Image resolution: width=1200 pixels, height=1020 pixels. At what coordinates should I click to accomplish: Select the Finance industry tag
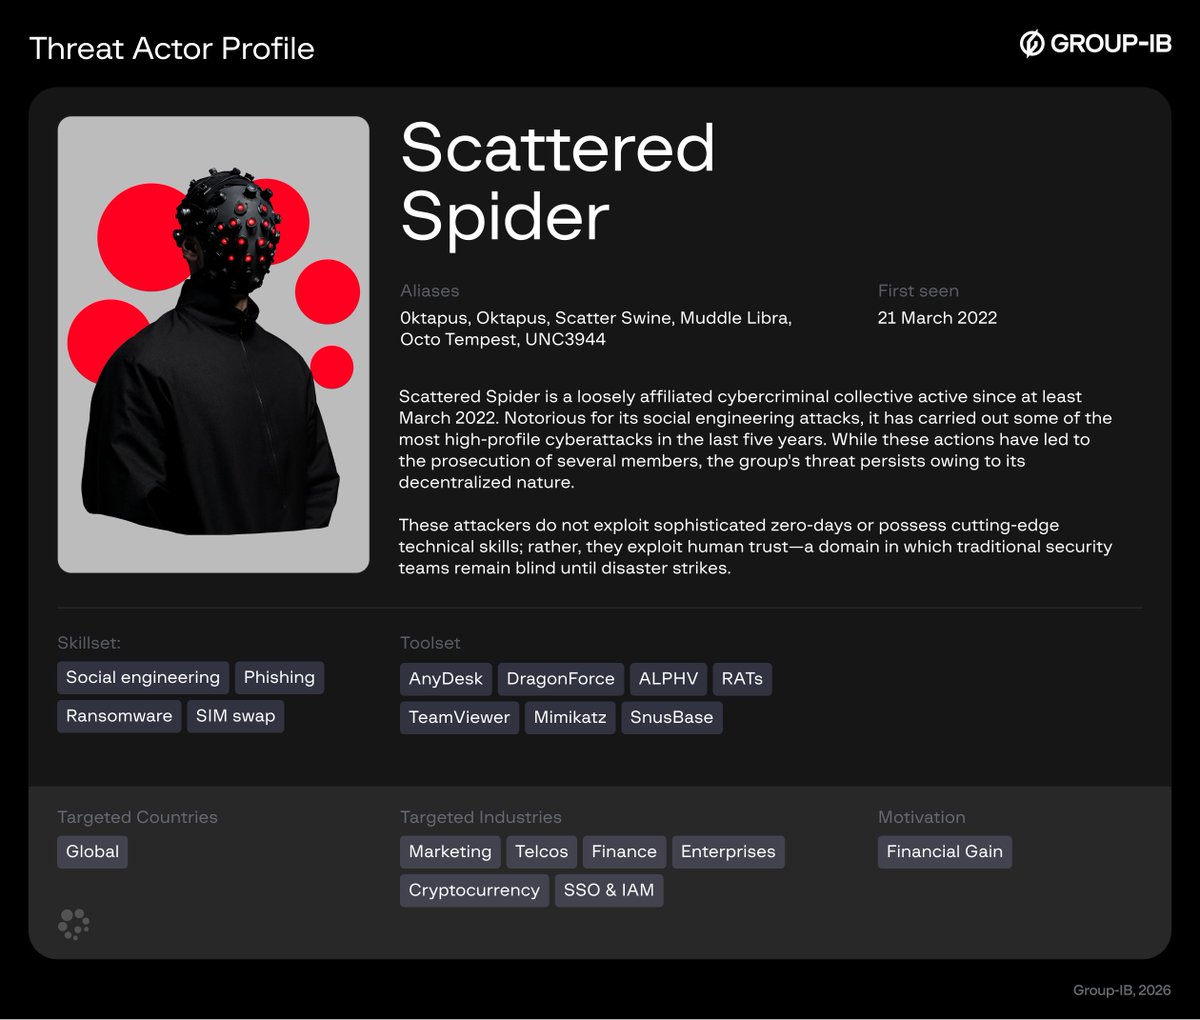pyautogui.click(x=624, y=852)
